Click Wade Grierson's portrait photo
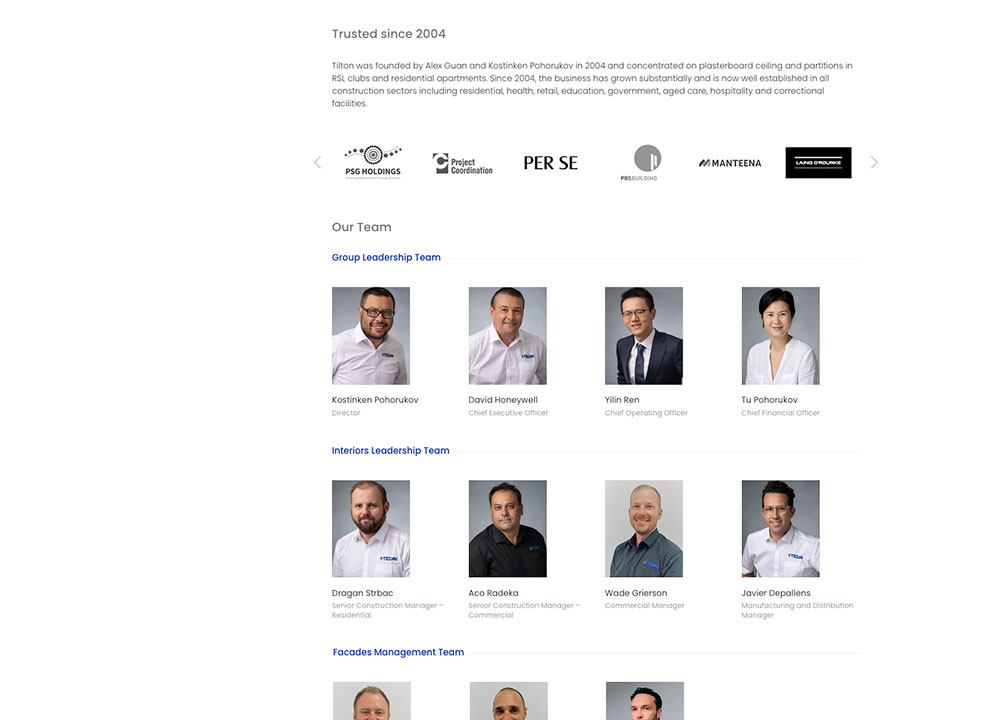 pos(643,529)
